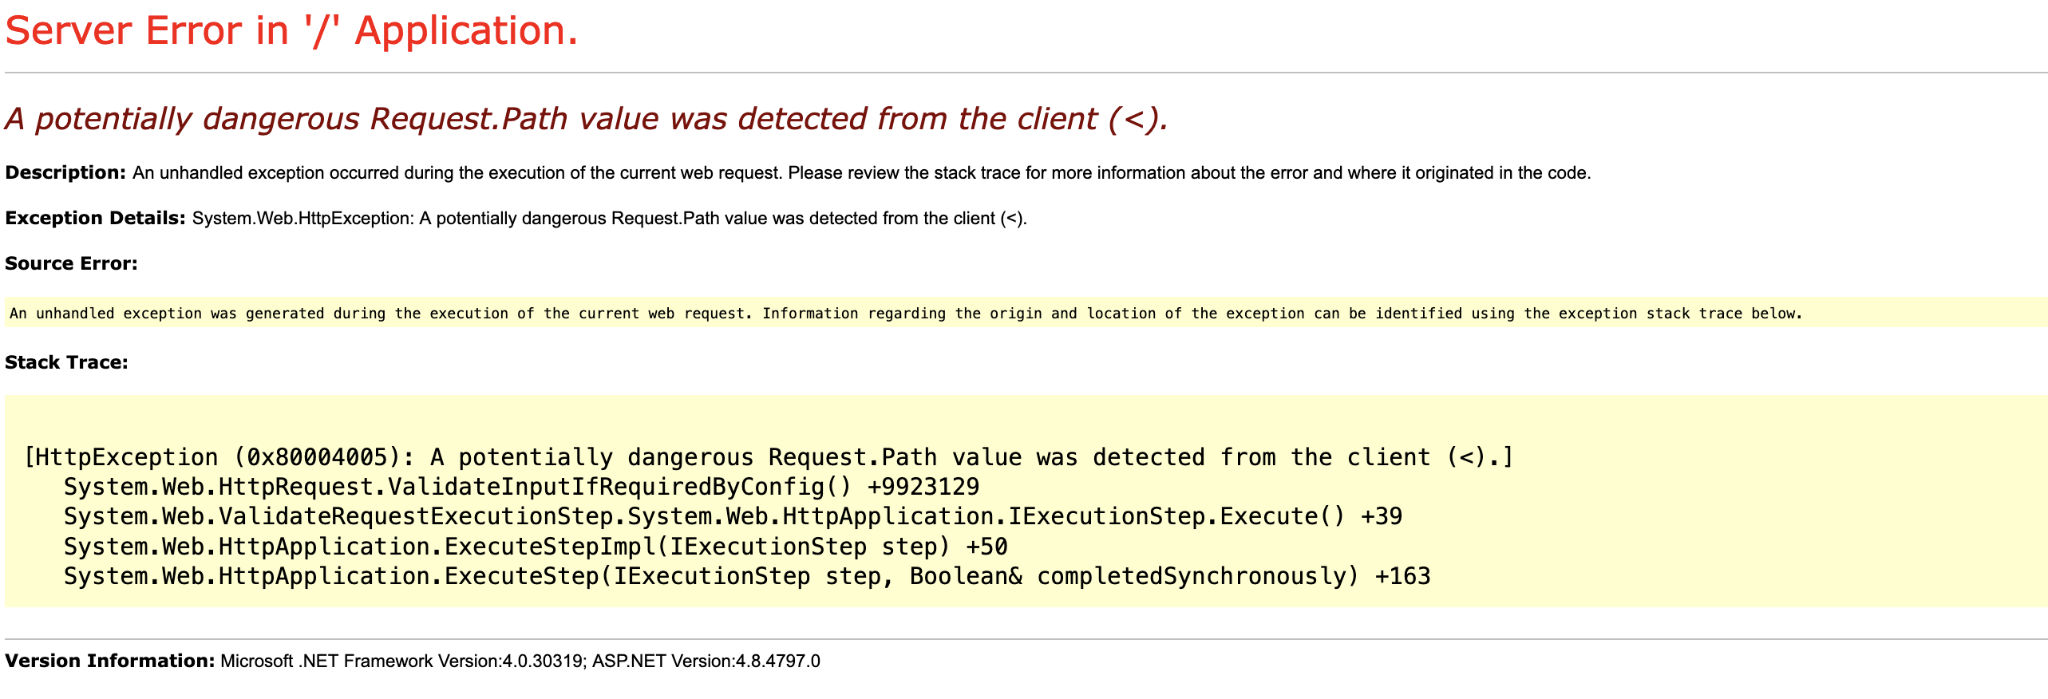Click the bold 'Exception Details:' label
The width and height of the screenshot is (2048, 699).
[x=95, y=218]
